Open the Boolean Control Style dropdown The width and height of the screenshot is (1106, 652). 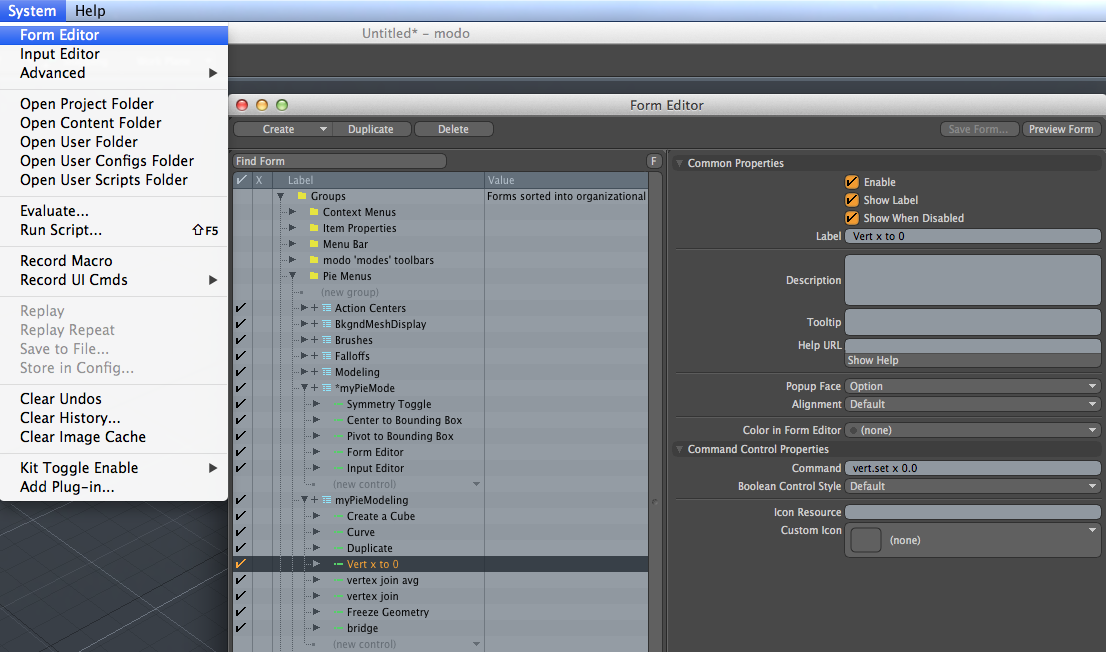pos(973,486)
